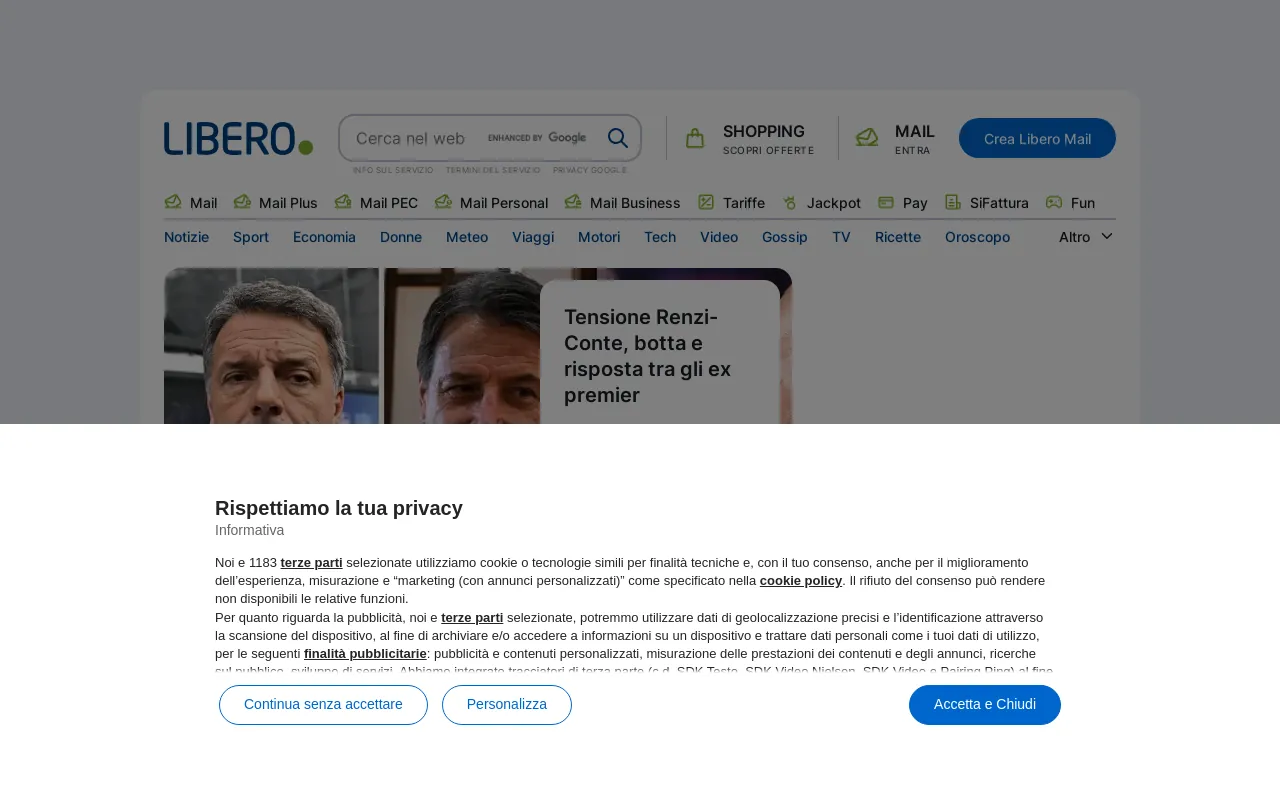The width and height of the screenshot is (1280, 800).
Task: Click the SiFattura document icon
Action: (x=953, y=202)
